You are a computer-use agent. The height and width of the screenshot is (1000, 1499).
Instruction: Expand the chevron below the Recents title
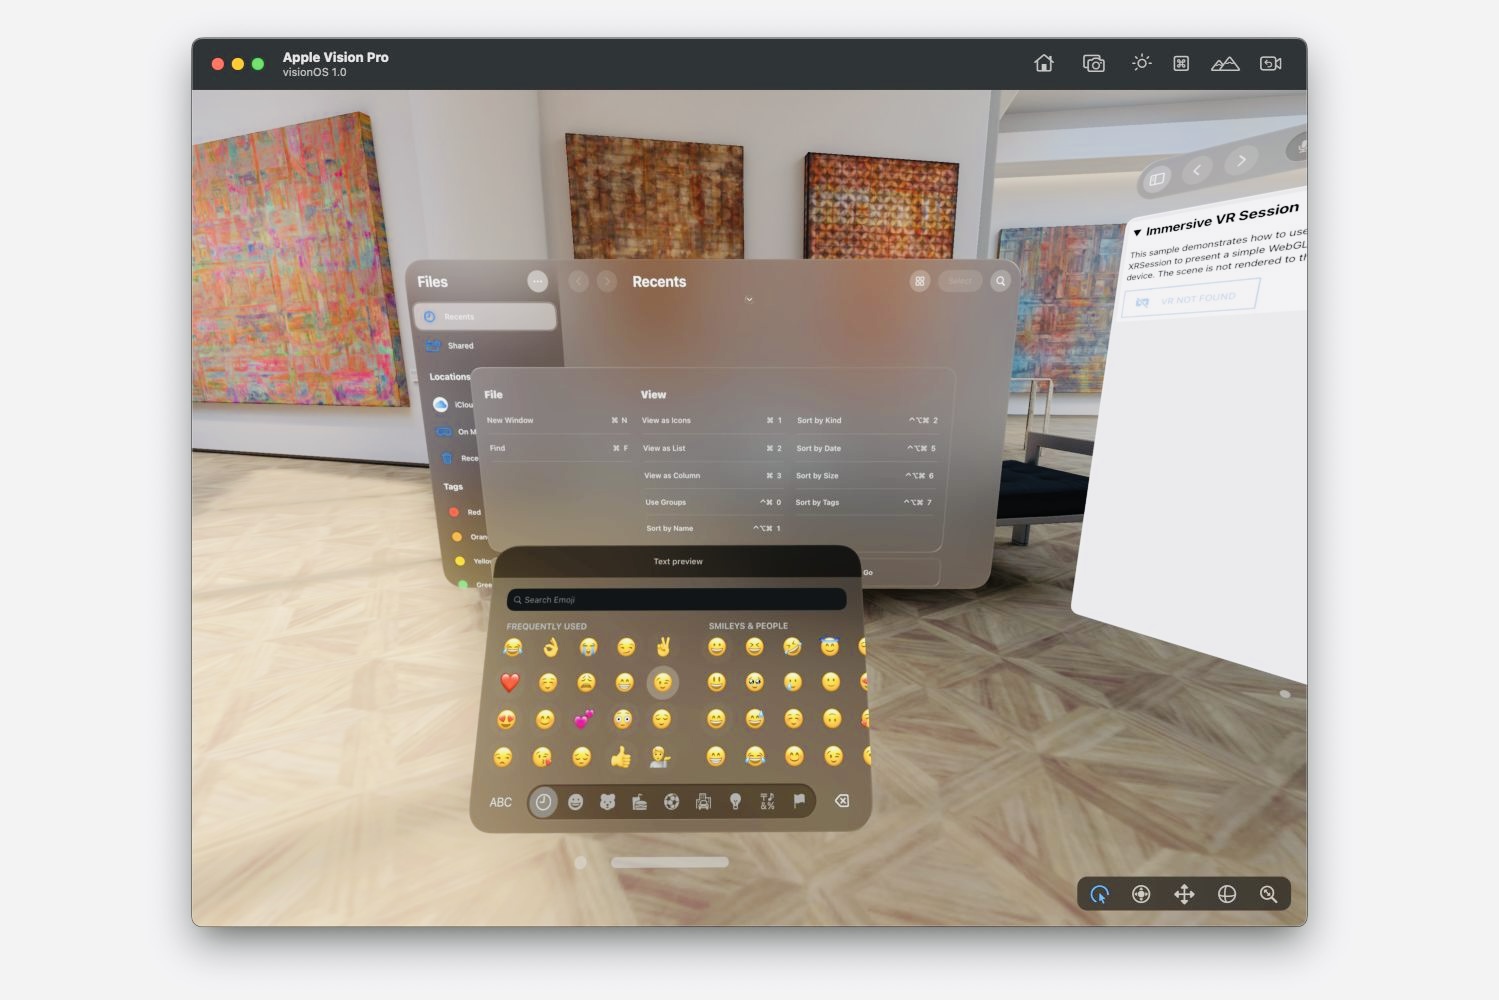point(749,300)
